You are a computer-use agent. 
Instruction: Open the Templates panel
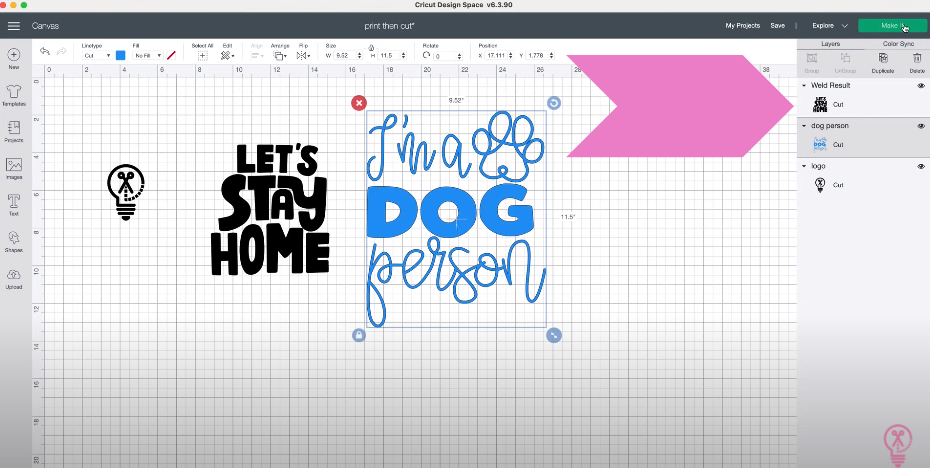click(14, 95)
